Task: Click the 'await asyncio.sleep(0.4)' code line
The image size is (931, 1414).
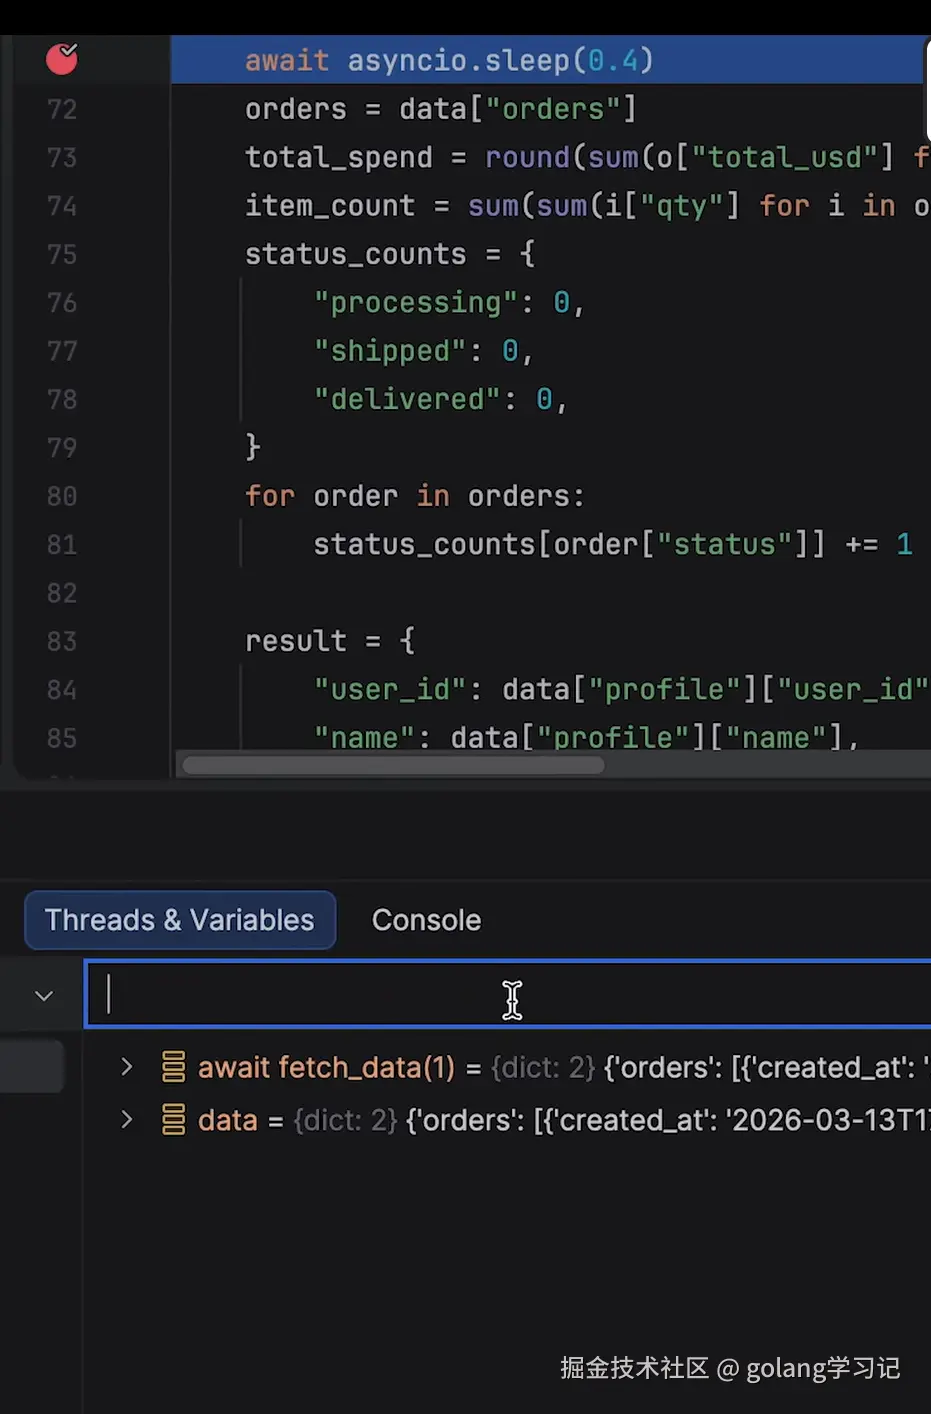Action: pos(449,60)
